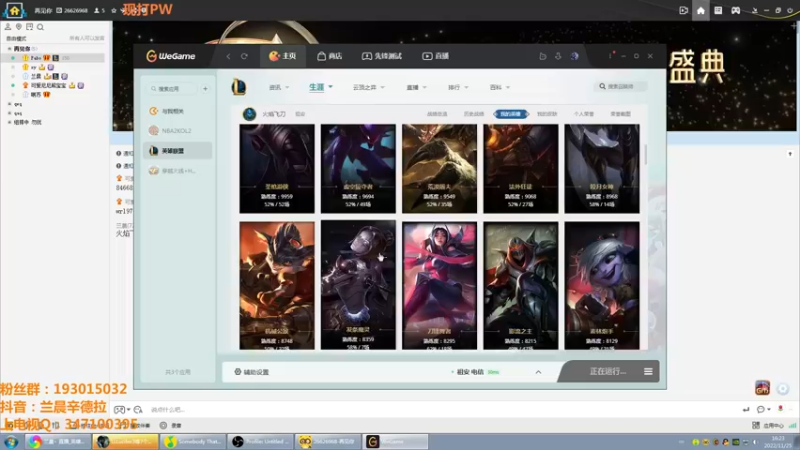Viewport: 800px width, 450px height.
Task: Open champion card with mastery 8968
Action: (x=602, y=168)
